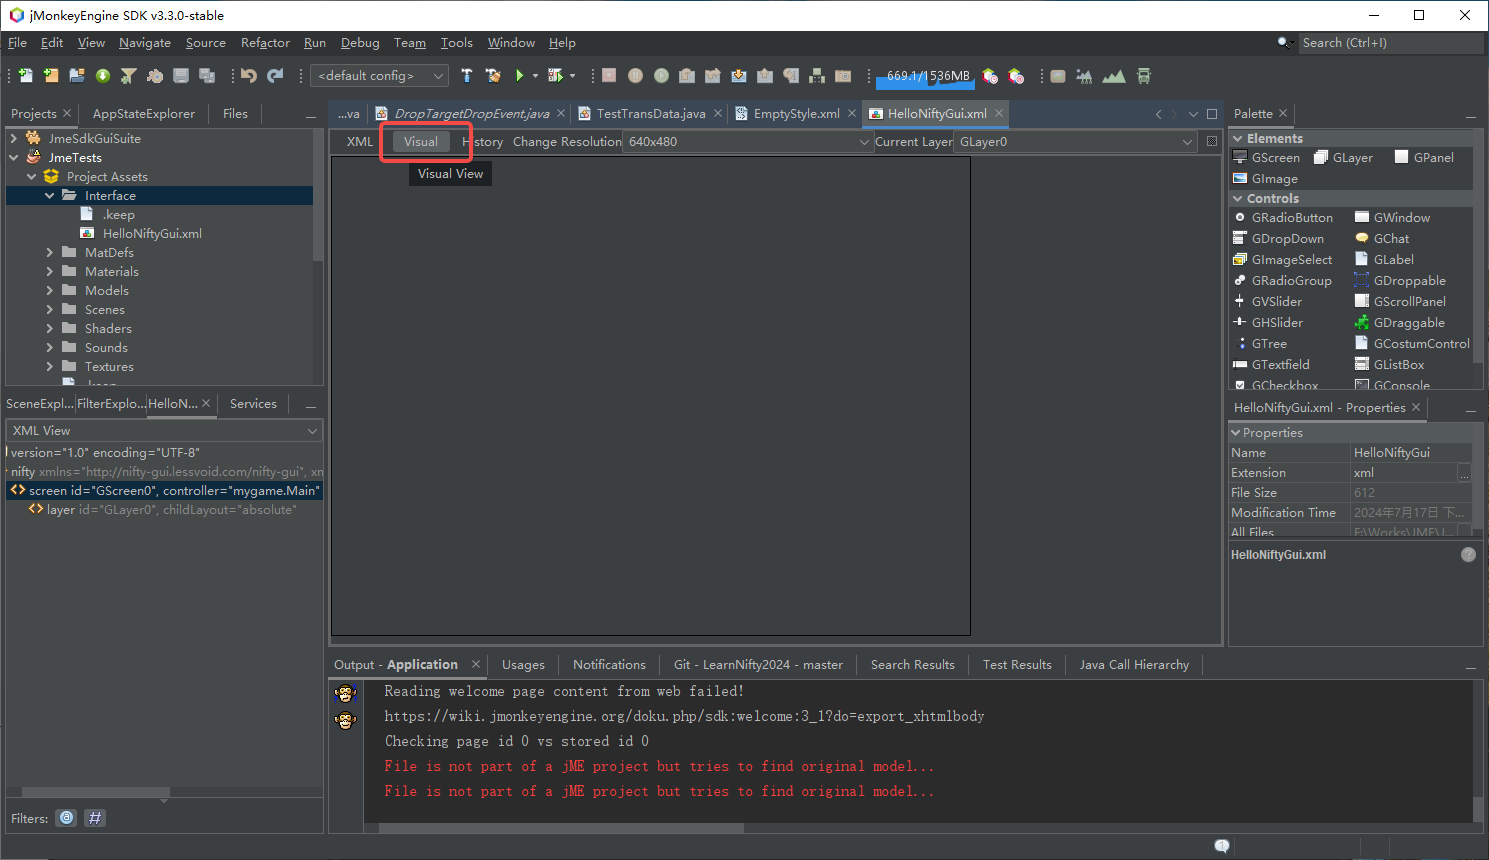Select the GImageSelect palette control
This screenshot has width=1489, height=860.
pyautogui.click(x=1283, y=260)
